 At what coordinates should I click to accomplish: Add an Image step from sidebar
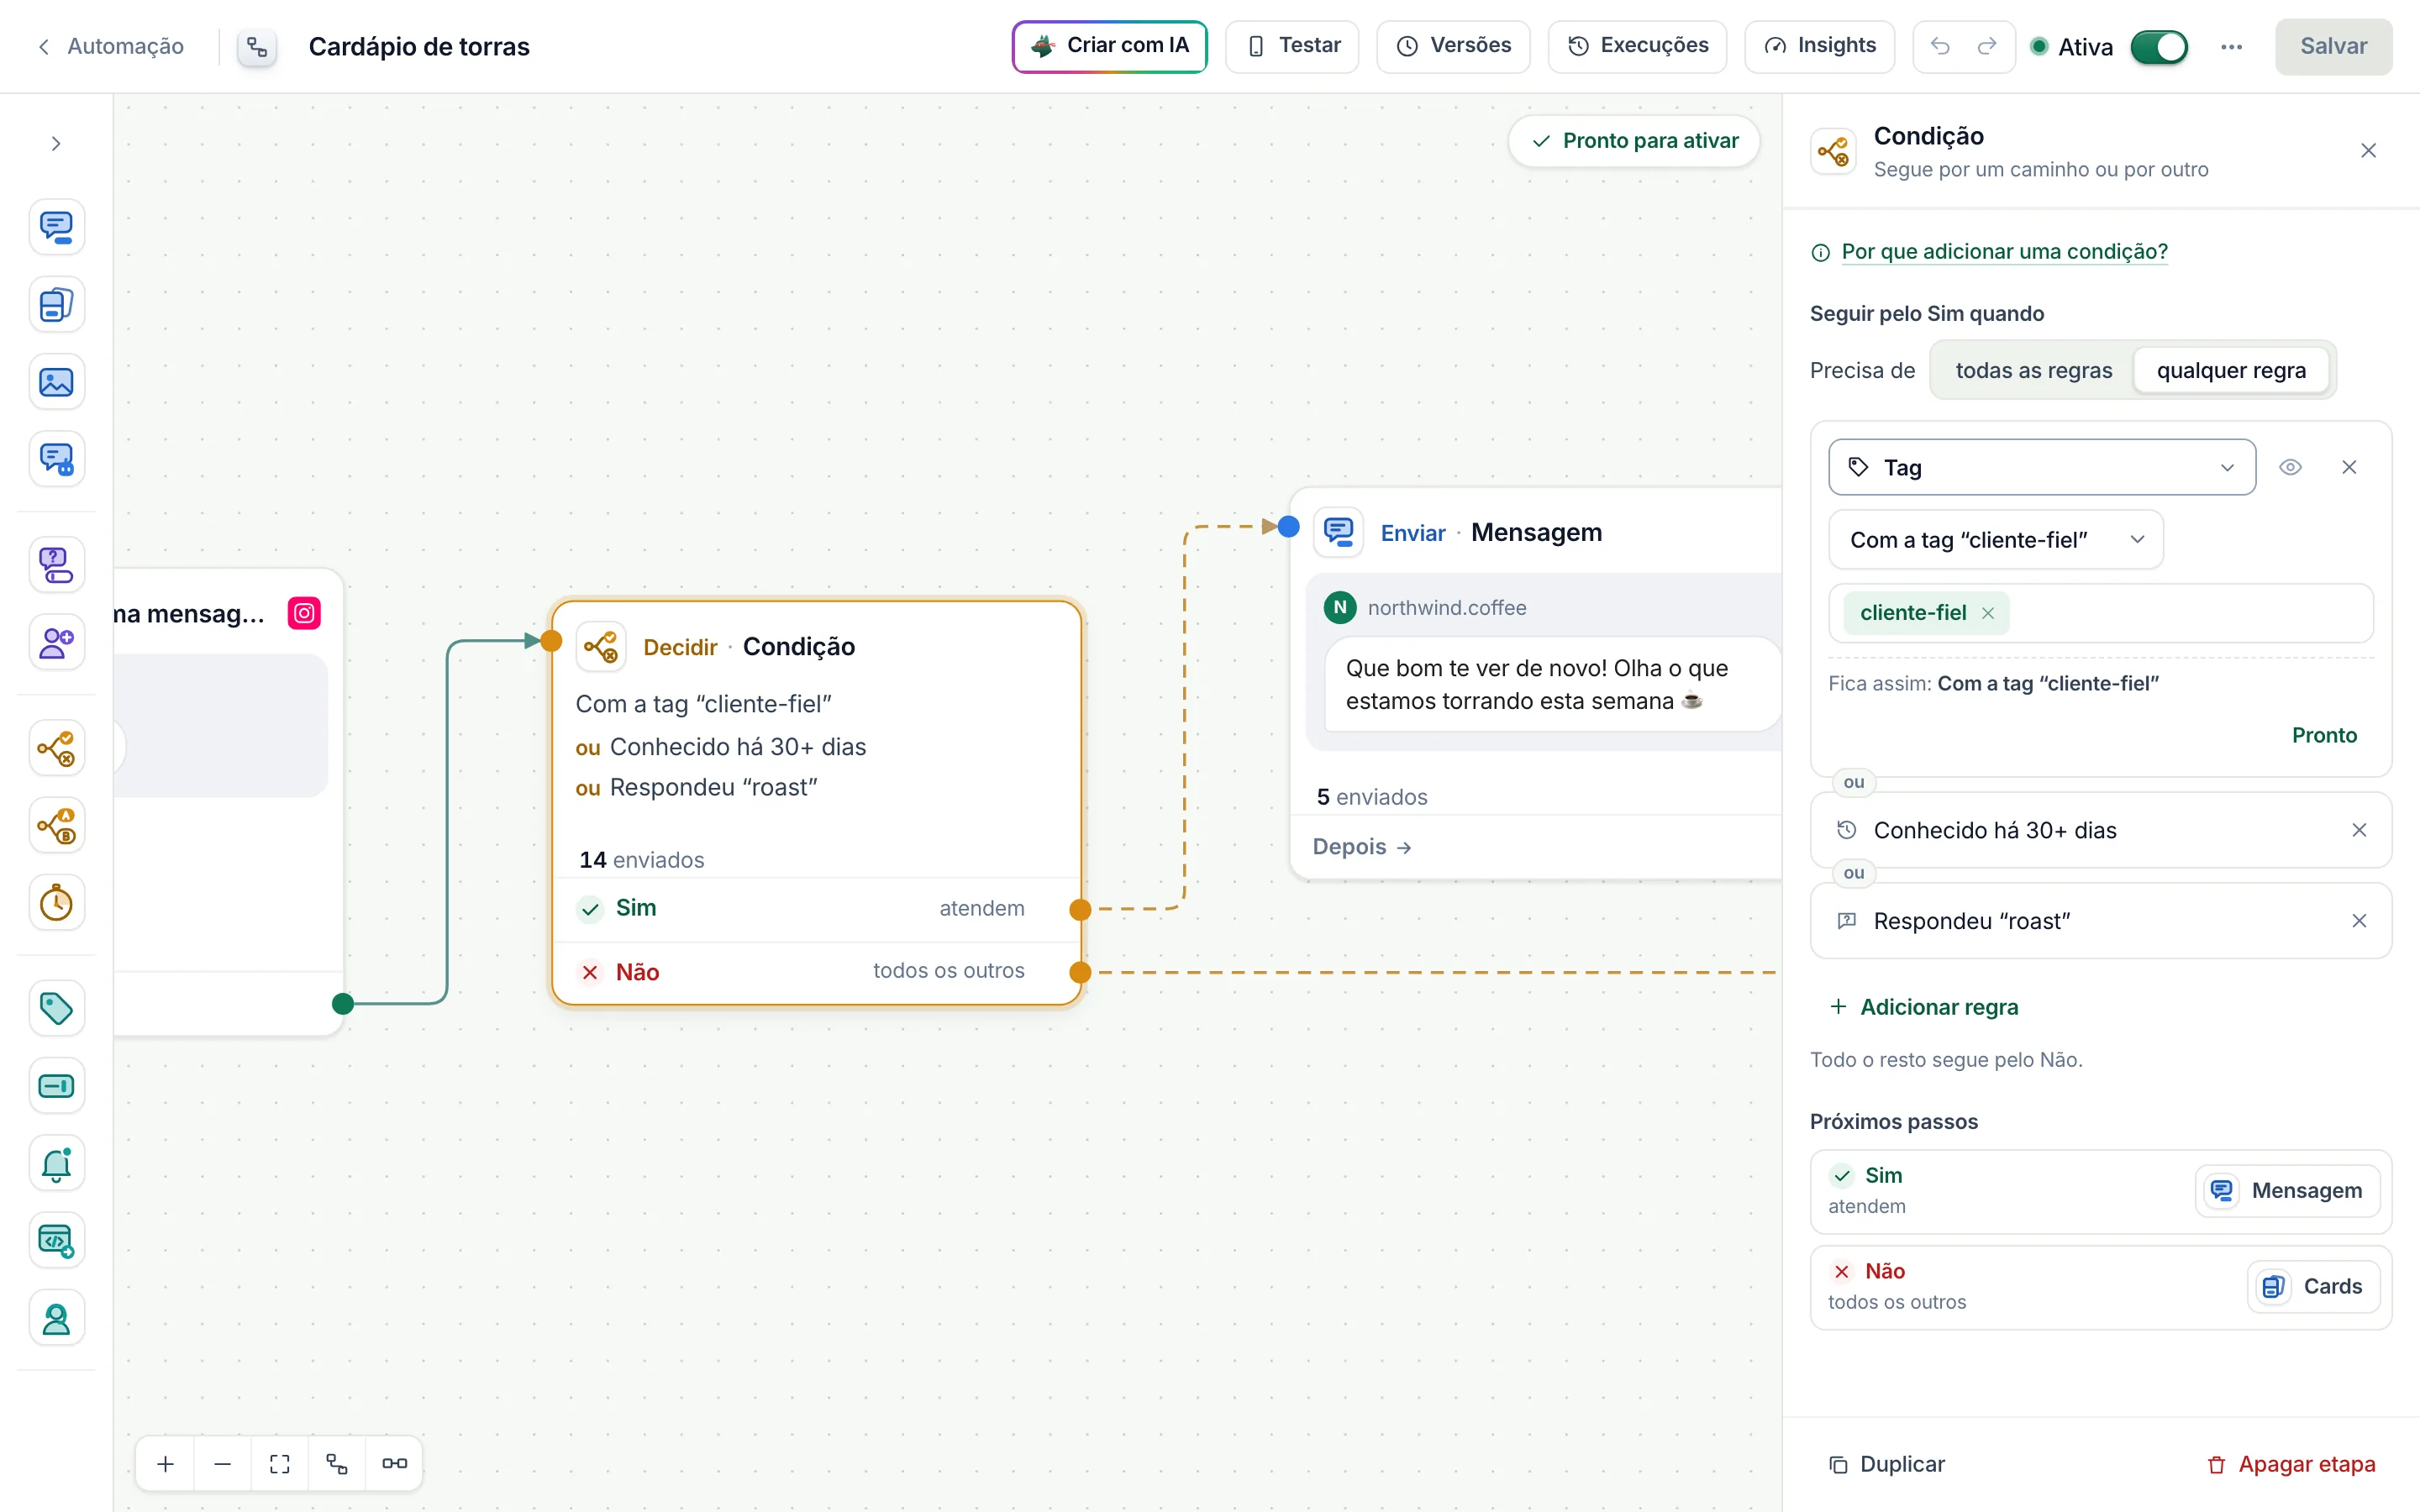56,382
